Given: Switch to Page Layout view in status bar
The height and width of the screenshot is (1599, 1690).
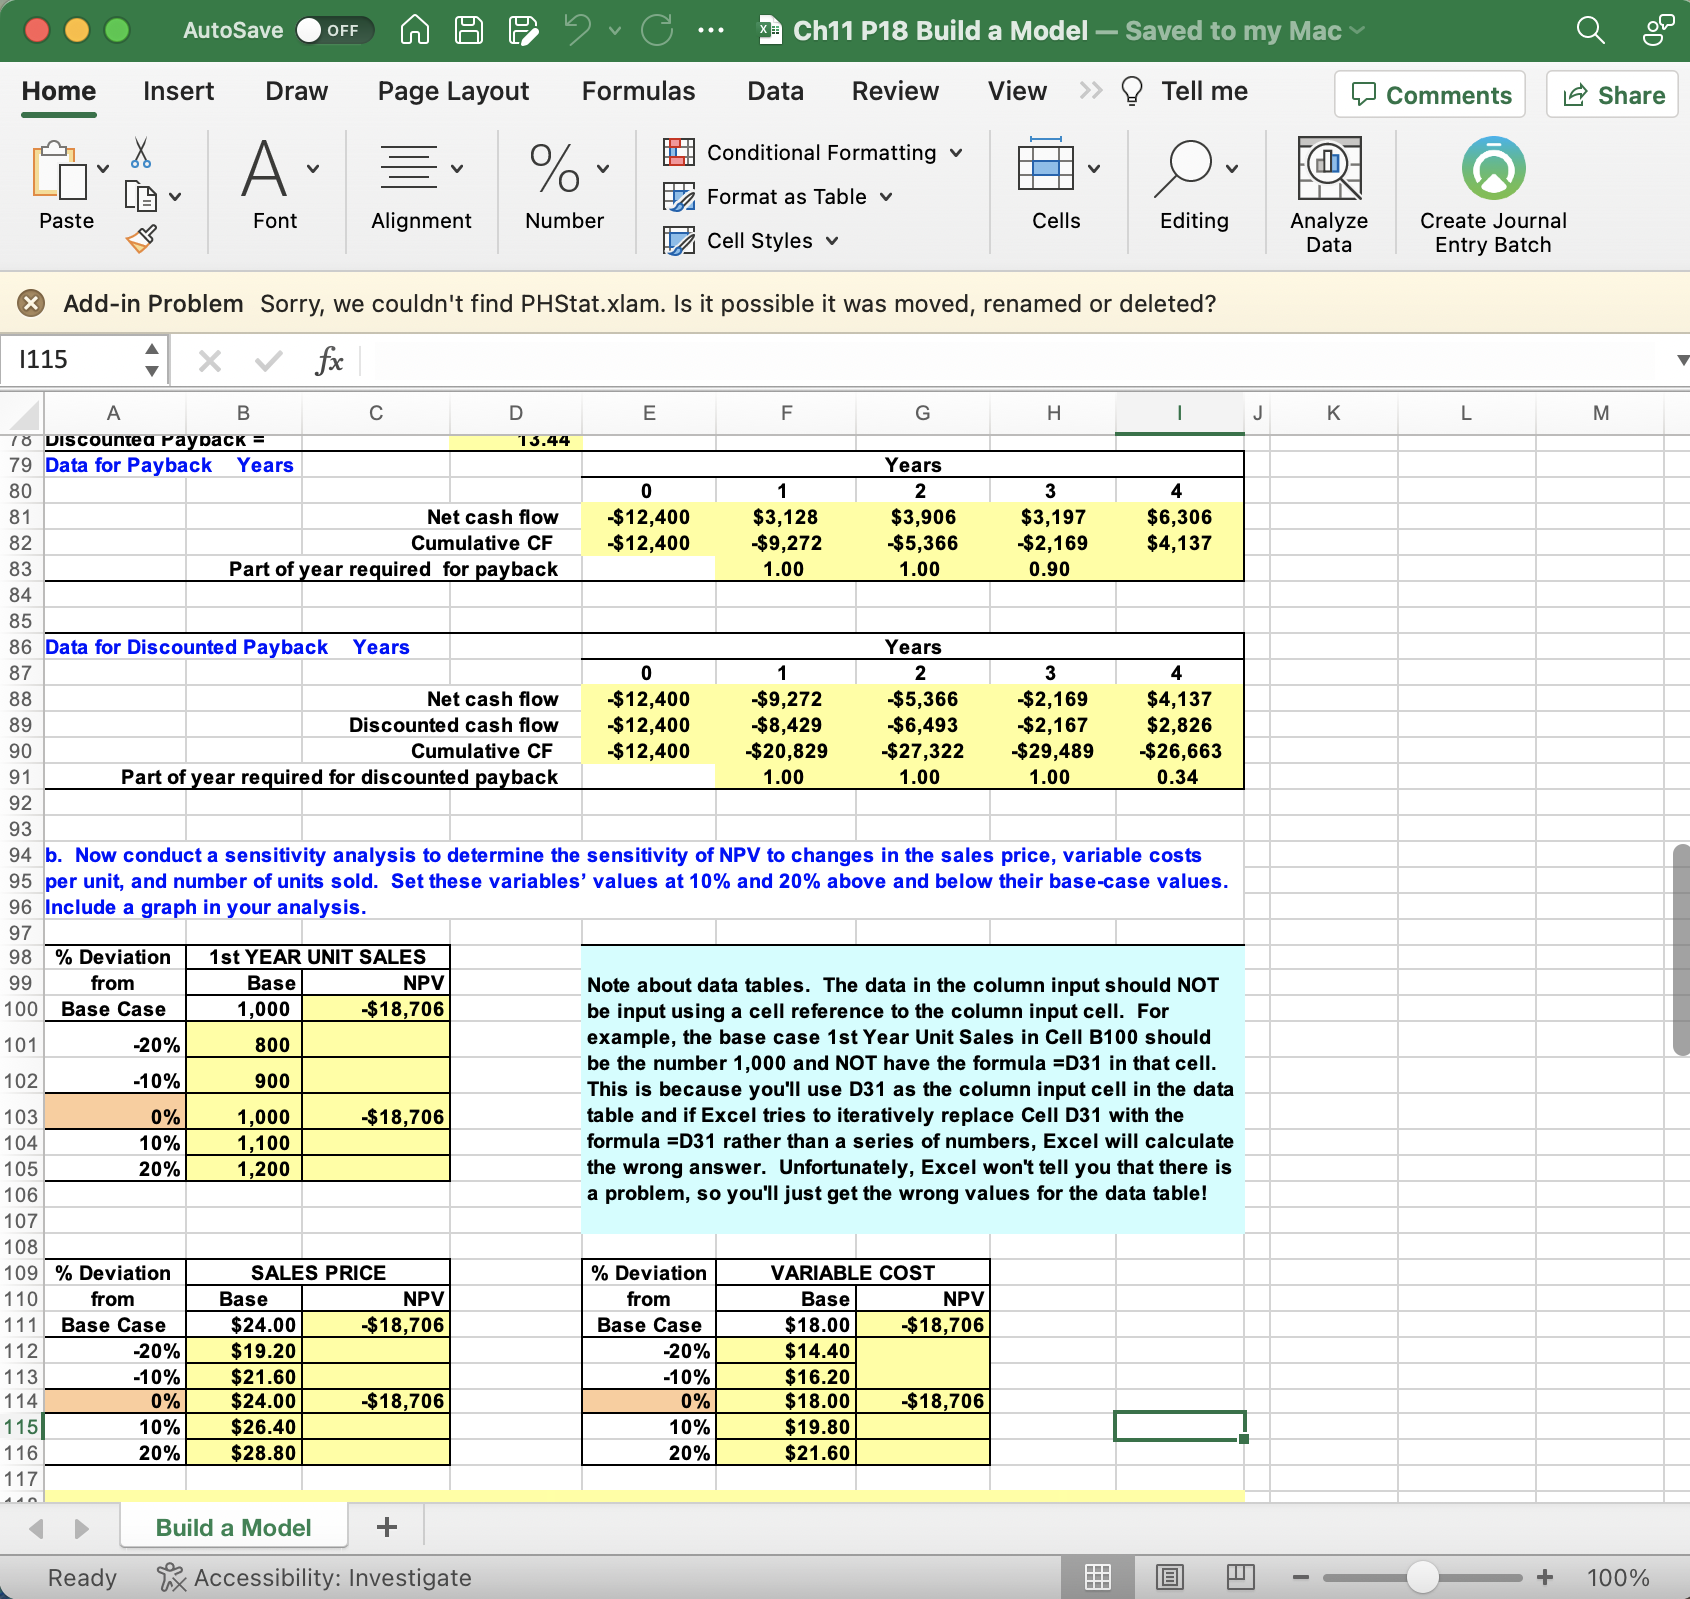Looking at the screenshot, I should [x=1169, y=1578].
